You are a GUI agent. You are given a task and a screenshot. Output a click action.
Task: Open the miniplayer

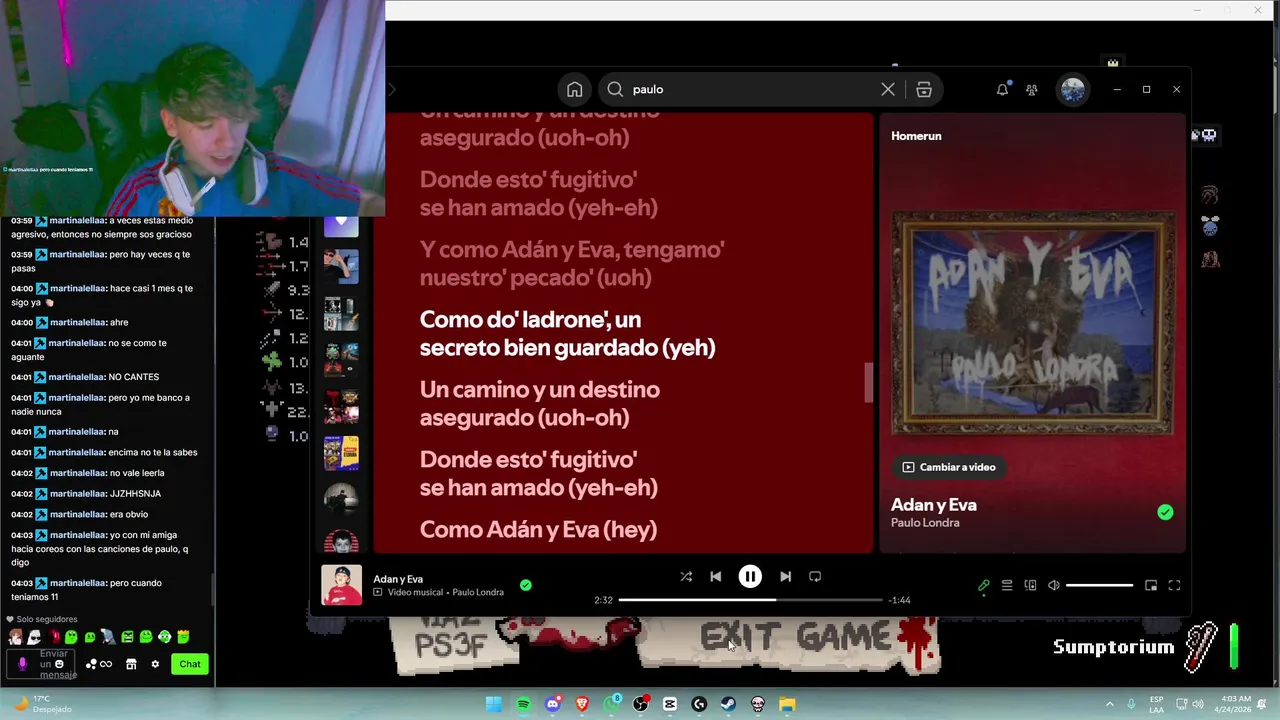(x=1151, y=585)
